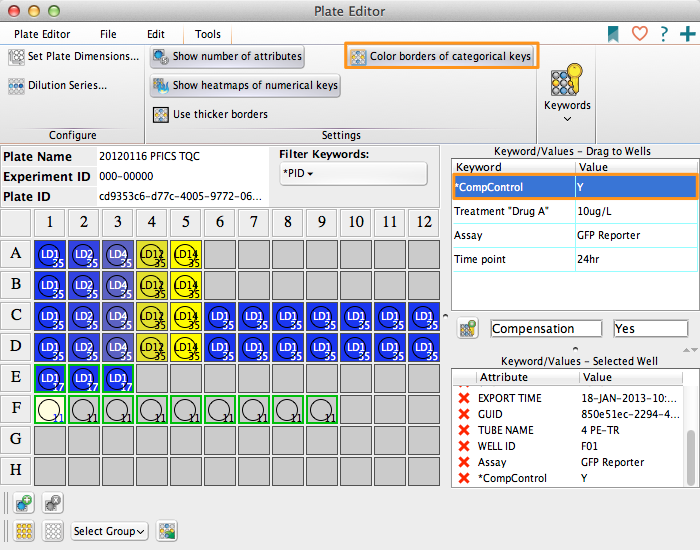Click the Plate ID value
Viewport: 700px width, 550px height.
click(x=182, y=196)
